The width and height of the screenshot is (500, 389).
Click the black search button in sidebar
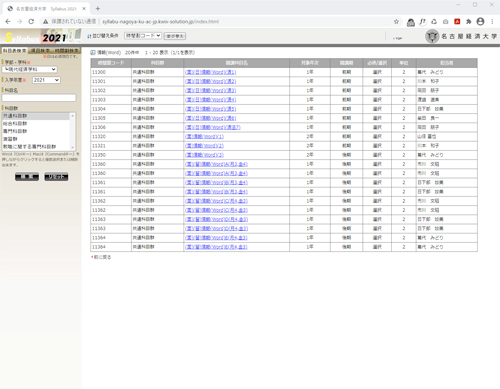27,177
